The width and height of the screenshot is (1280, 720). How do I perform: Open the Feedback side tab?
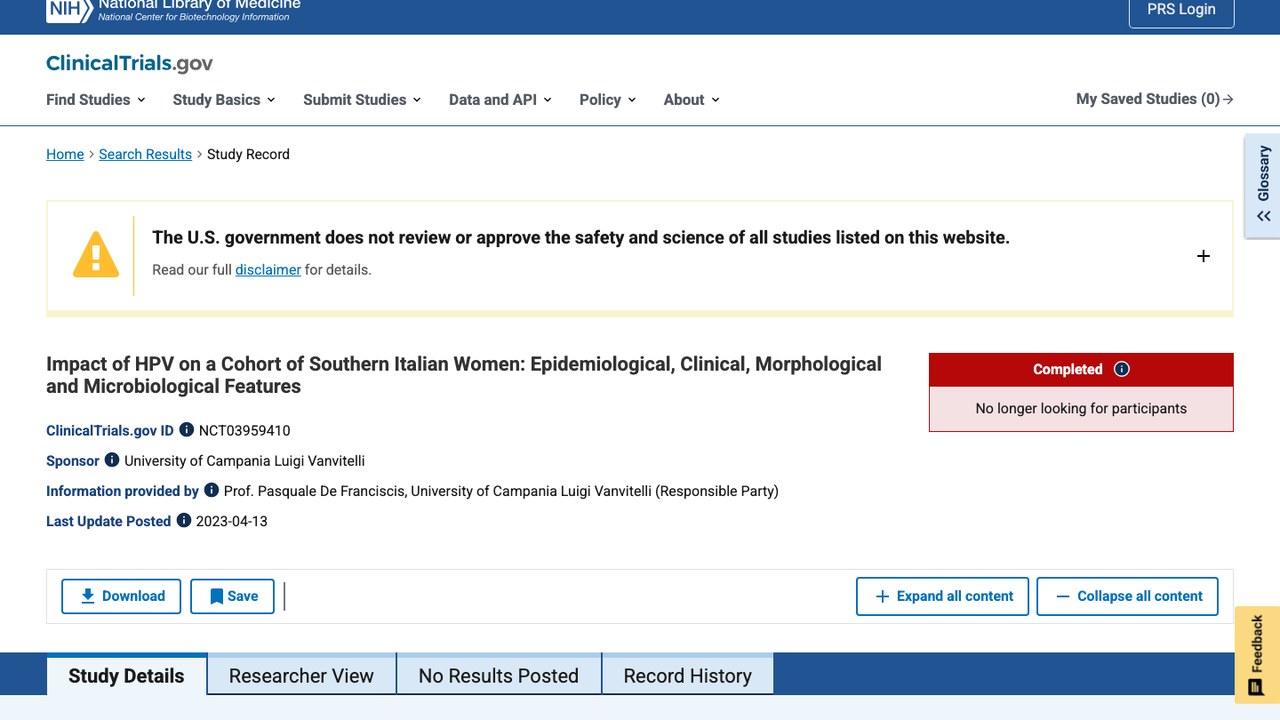point(1257,655)
